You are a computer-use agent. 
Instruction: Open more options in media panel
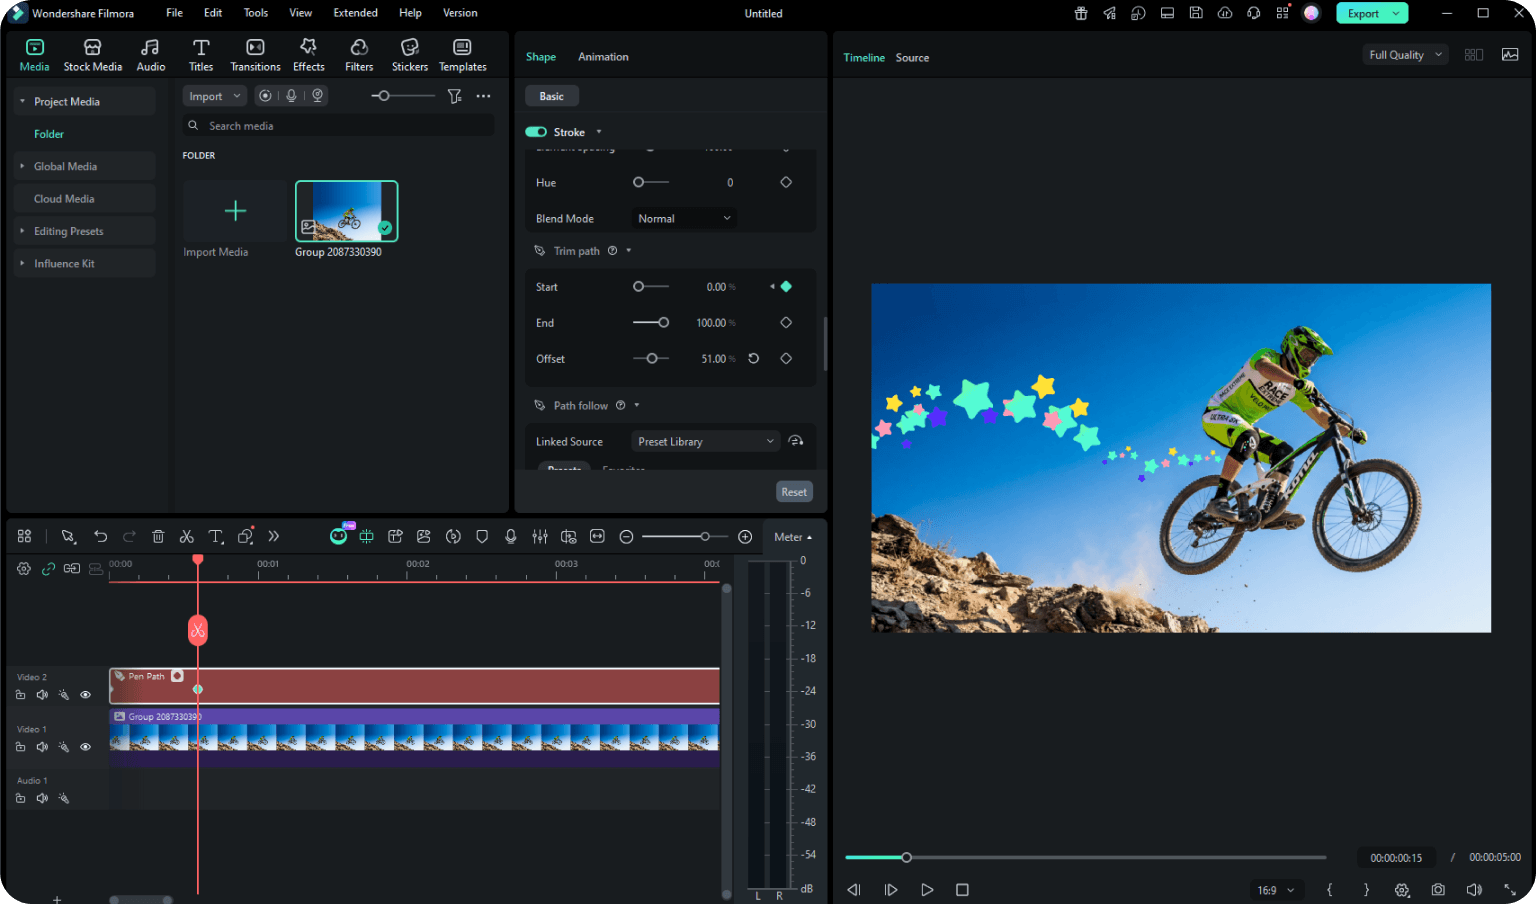point(484,96)
